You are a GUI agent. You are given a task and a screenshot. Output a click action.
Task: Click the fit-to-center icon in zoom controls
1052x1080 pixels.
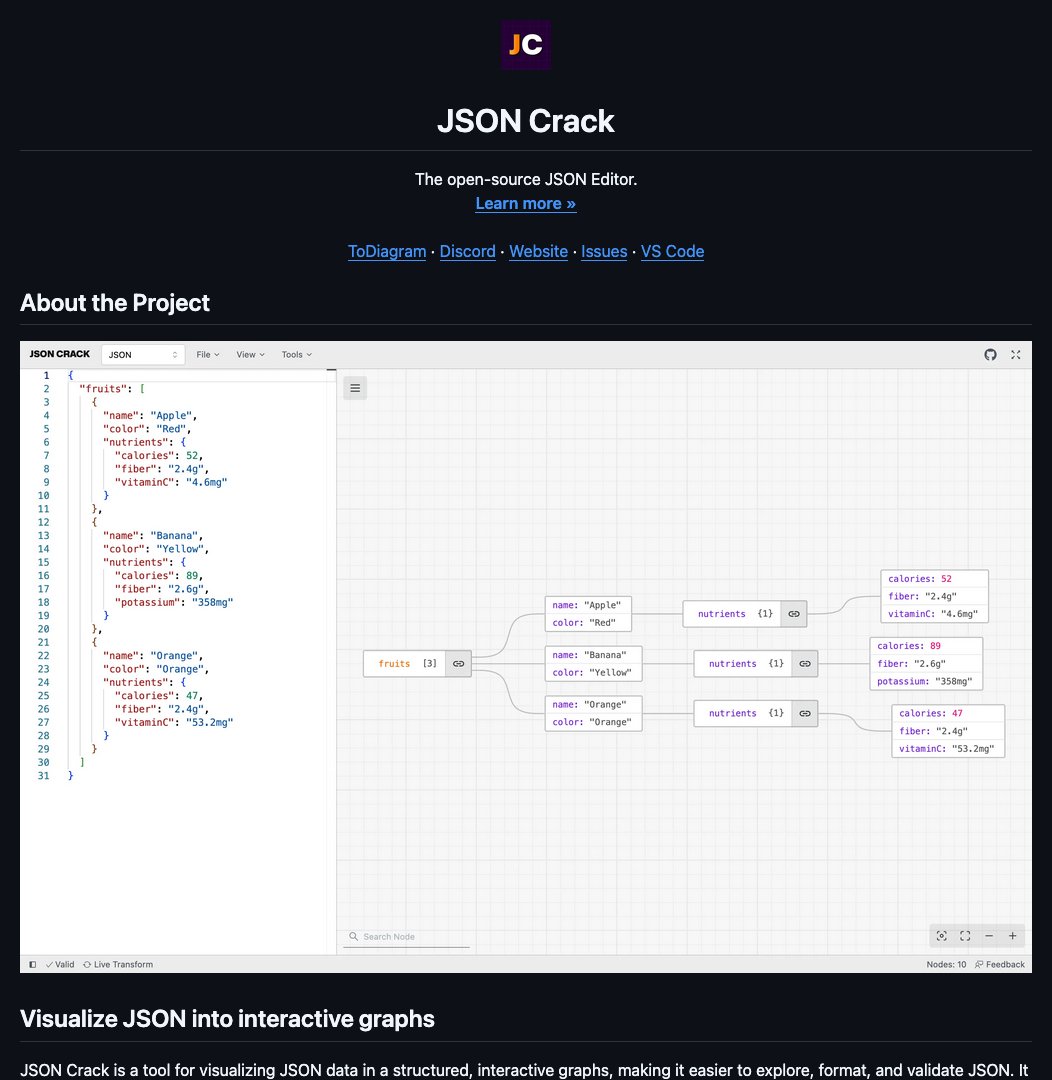tap(965, 936)
